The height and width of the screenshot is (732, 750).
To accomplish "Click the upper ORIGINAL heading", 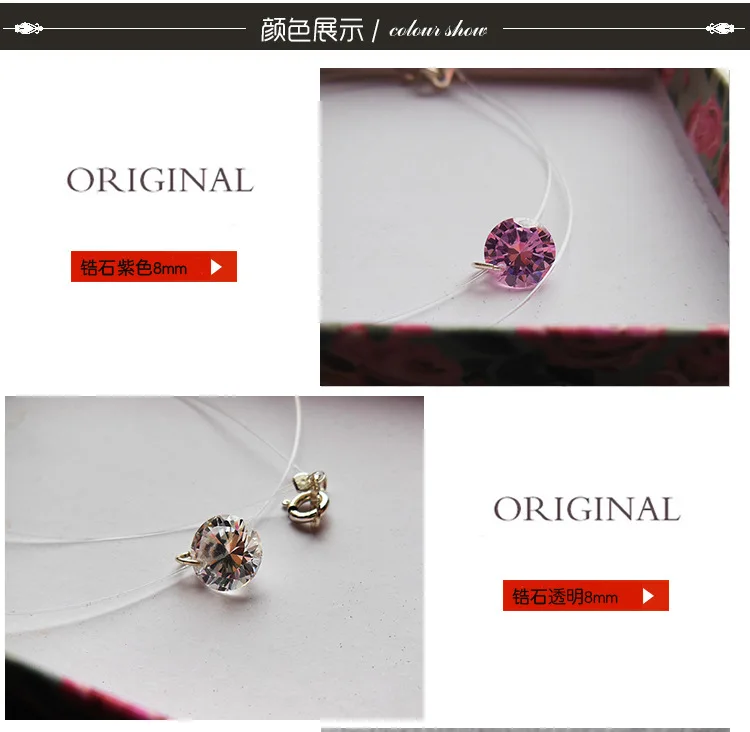I will click(x=160, y=180).
